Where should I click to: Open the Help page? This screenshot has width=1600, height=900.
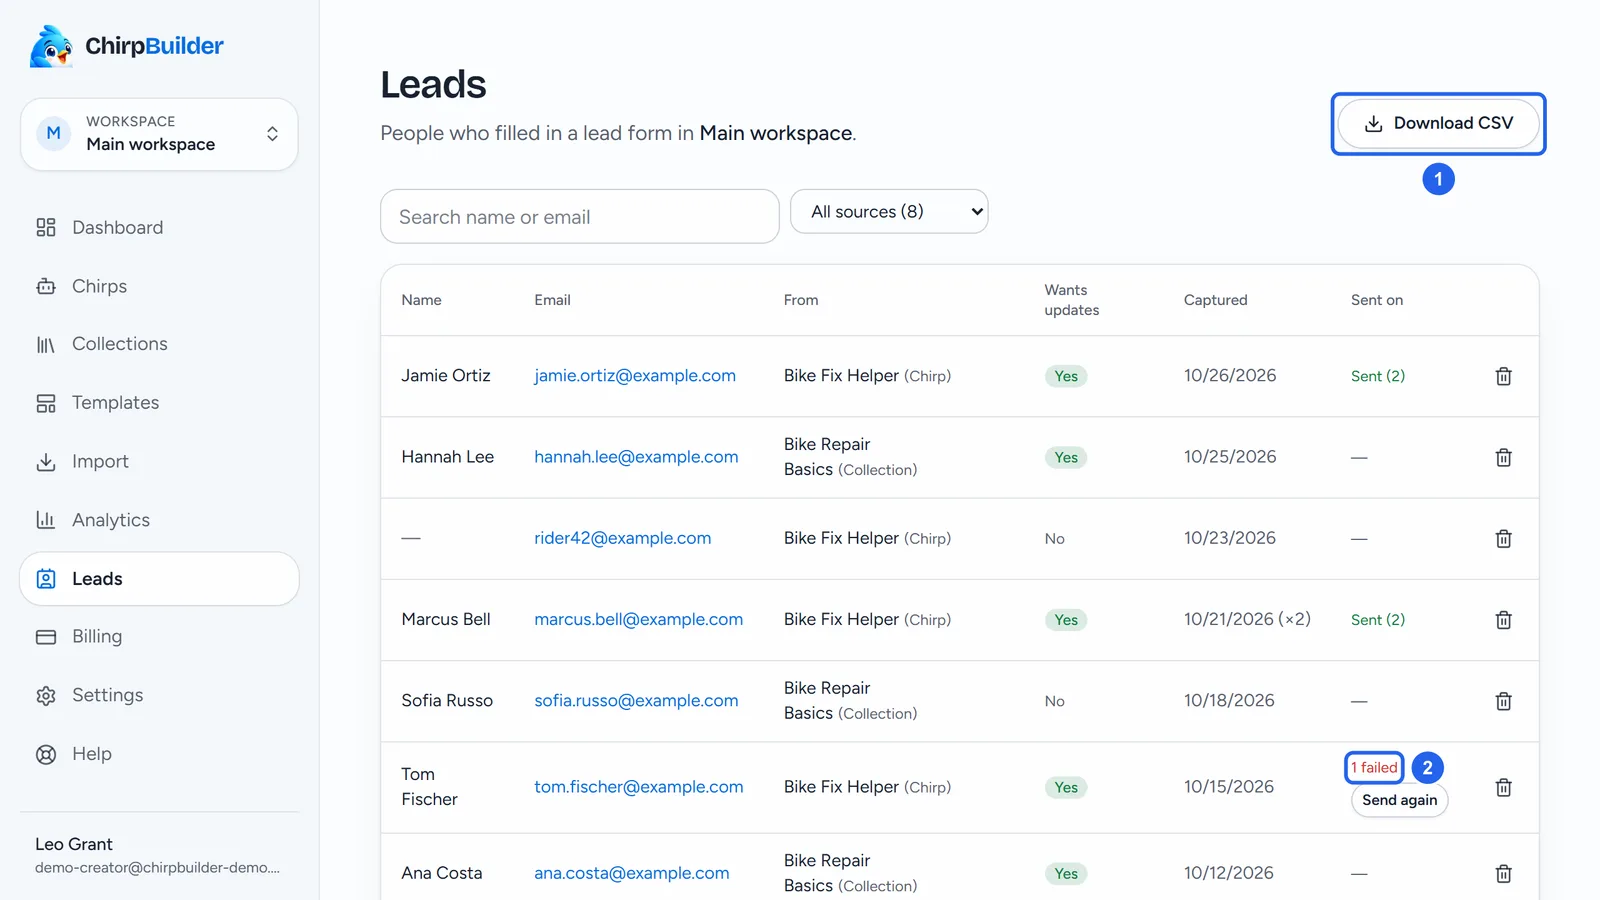159,754
